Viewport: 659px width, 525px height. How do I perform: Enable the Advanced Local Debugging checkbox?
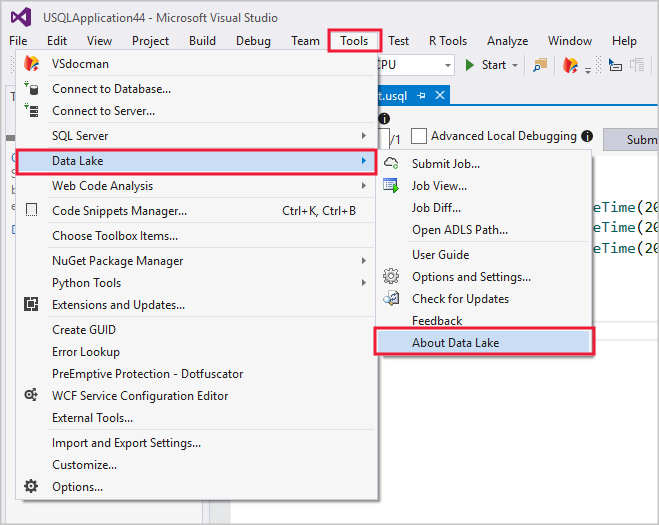coord(419,136)
